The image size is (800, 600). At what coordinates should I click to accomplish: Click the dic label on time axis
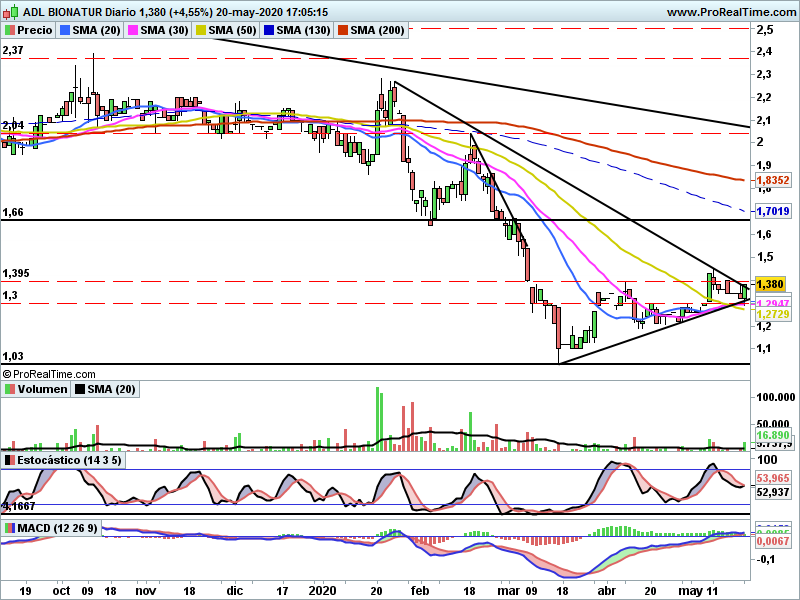click(235, 591)
